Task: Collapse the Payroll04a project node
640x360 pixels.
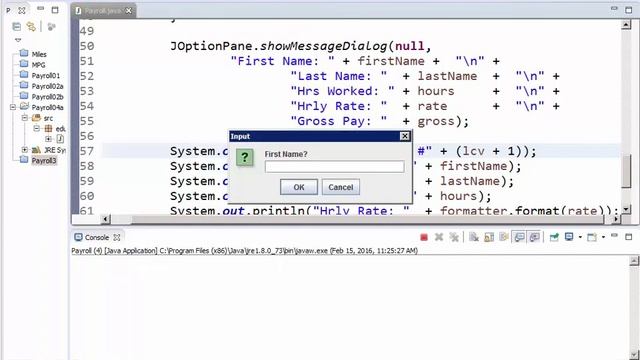Action: [13, 107]
